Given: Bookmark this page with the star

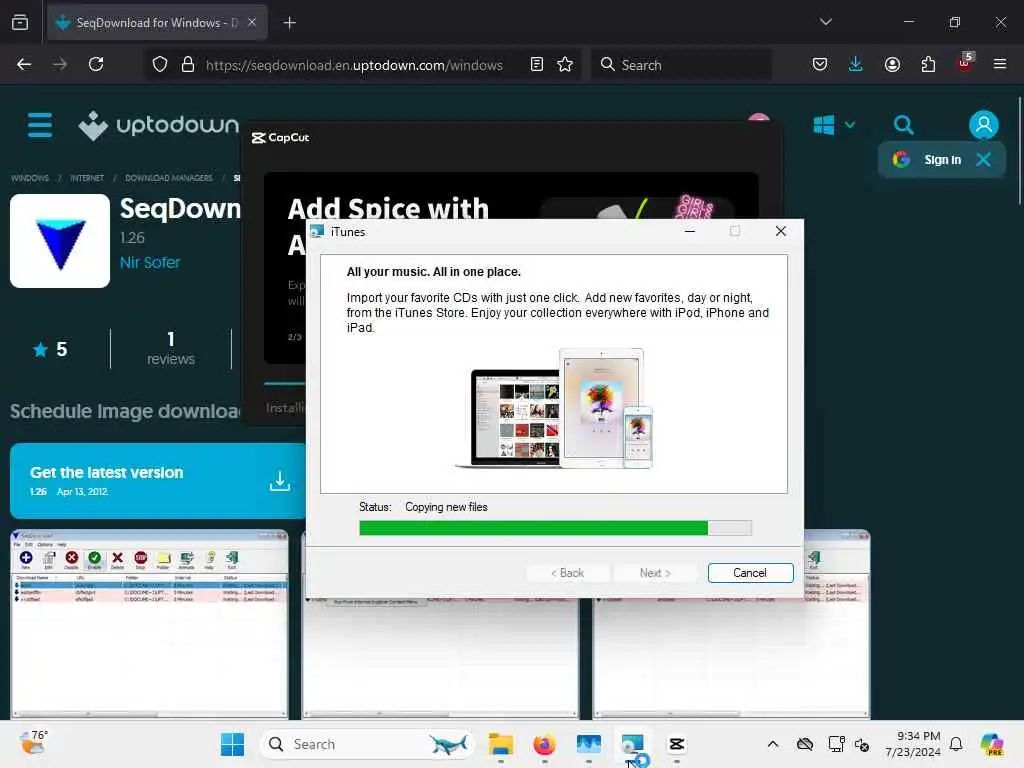Looking at the screenshot, I should tap(565, 64).
